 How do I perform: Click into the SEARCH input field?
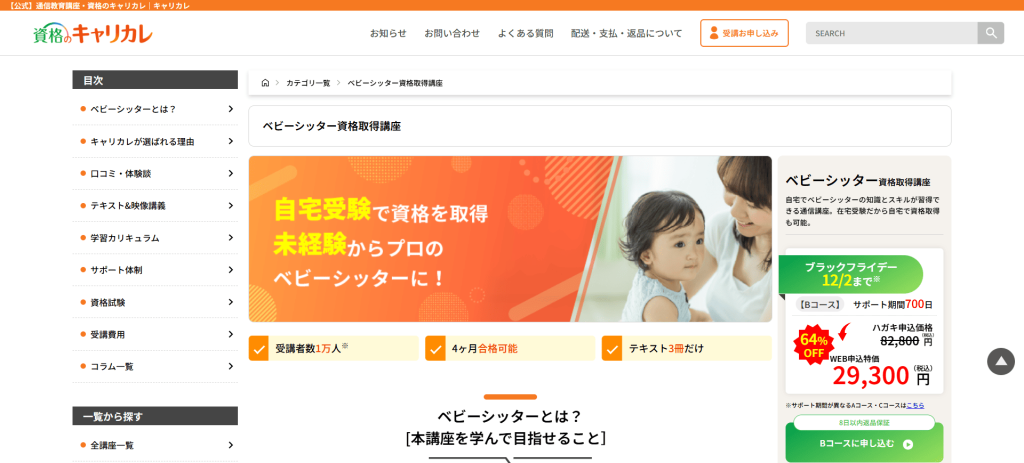[891, 33]
